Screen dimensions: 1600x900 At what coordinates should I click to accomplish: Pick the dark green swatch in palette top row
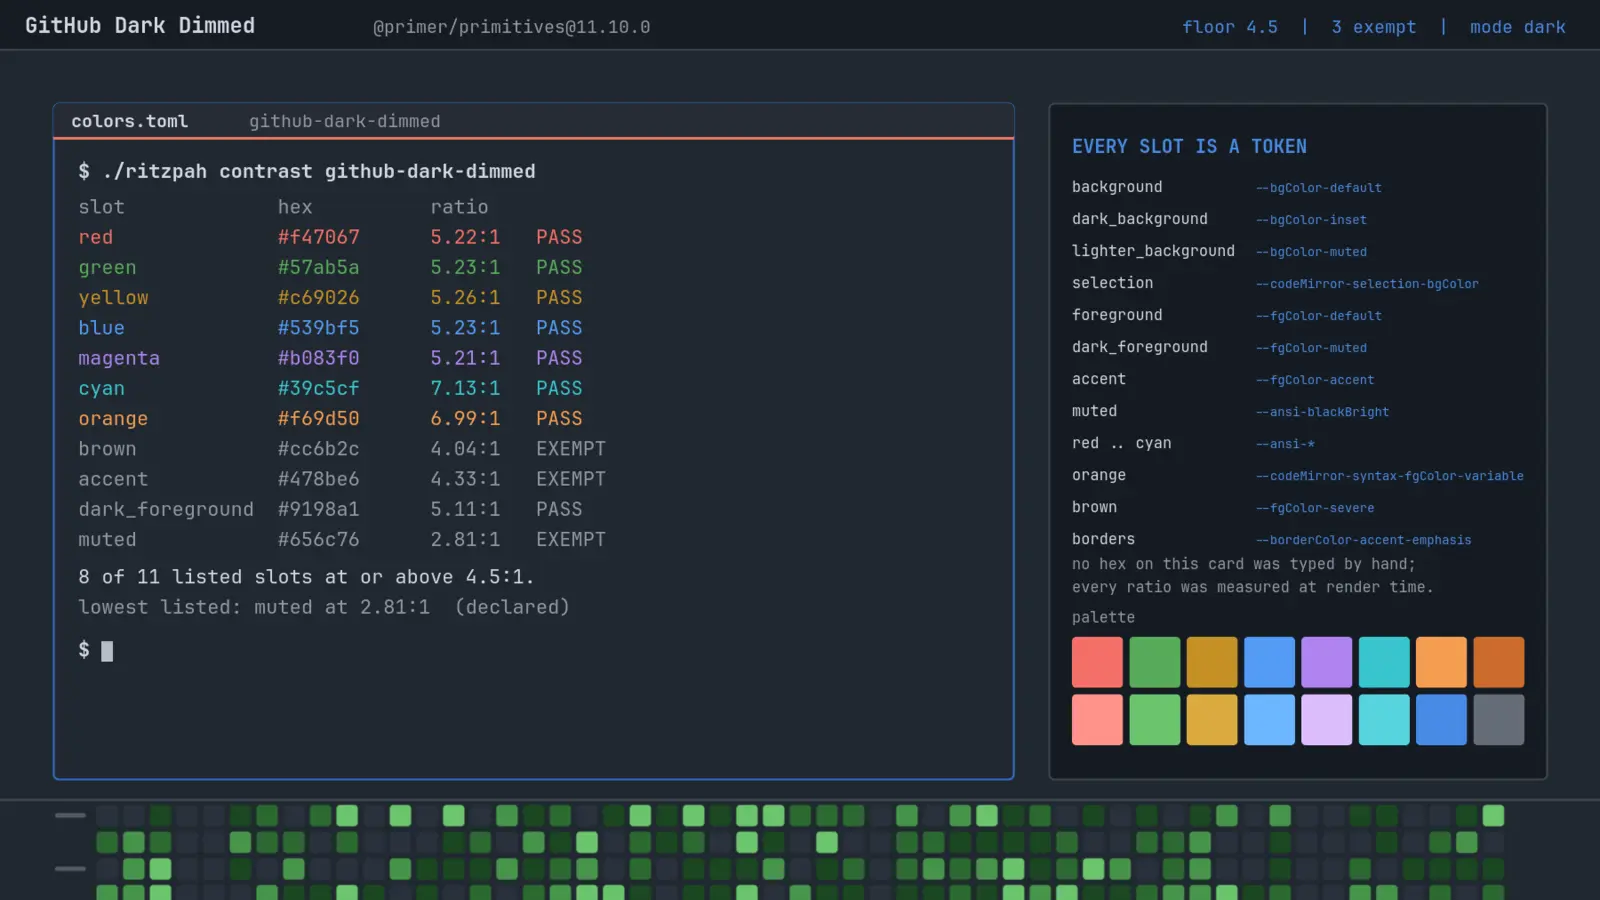point(1155,662)
